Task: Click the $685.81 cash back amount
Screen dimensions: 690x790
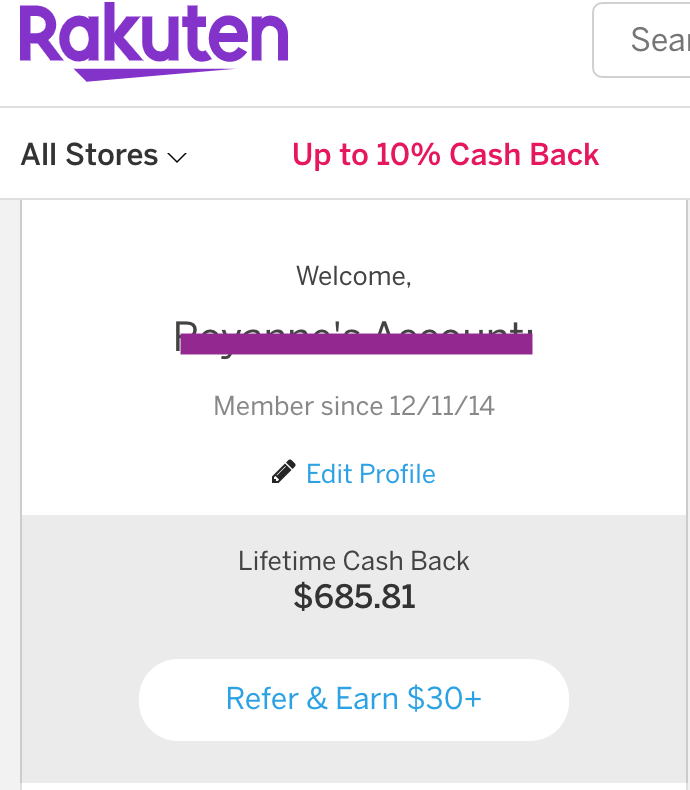Action: [x=354, y=597]
